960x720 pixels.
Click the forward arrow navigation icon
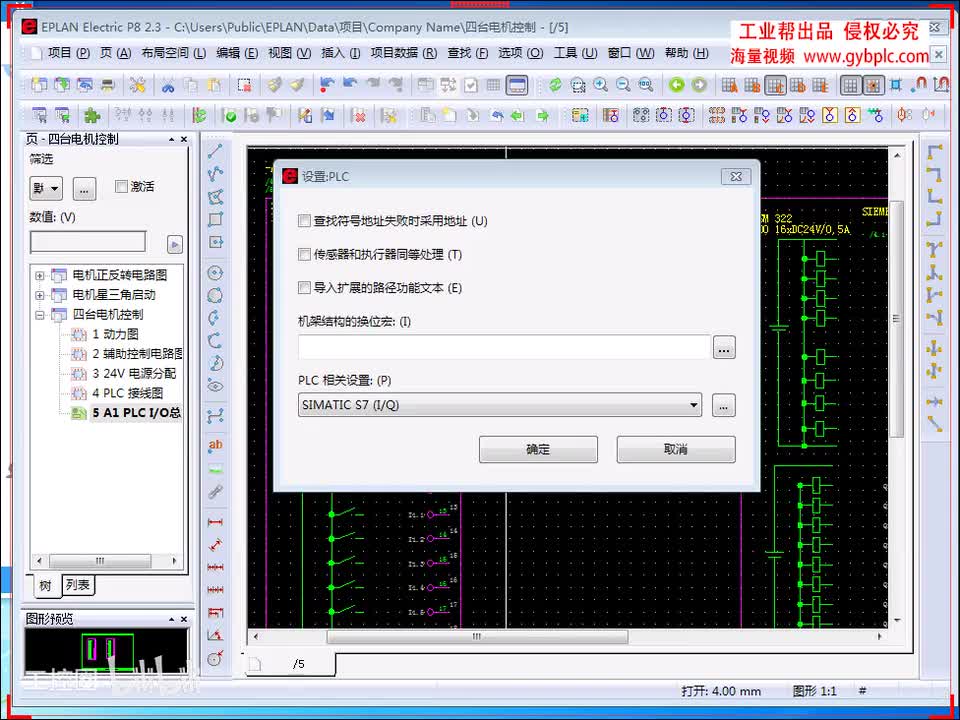(699, 85)
